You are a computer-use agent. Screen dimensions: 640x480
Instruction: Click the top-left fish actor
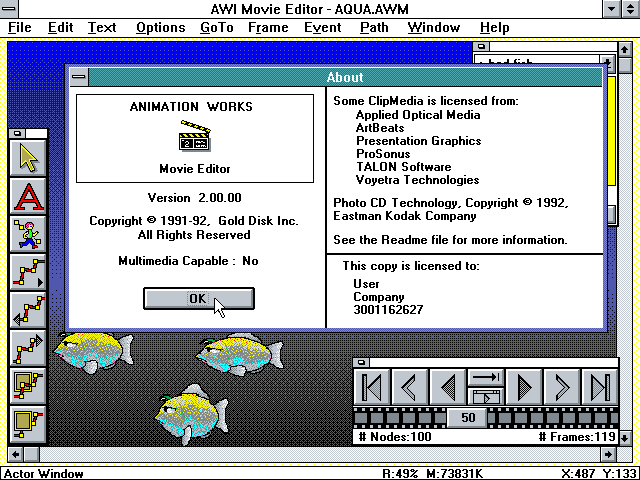[x=93, y=352]
